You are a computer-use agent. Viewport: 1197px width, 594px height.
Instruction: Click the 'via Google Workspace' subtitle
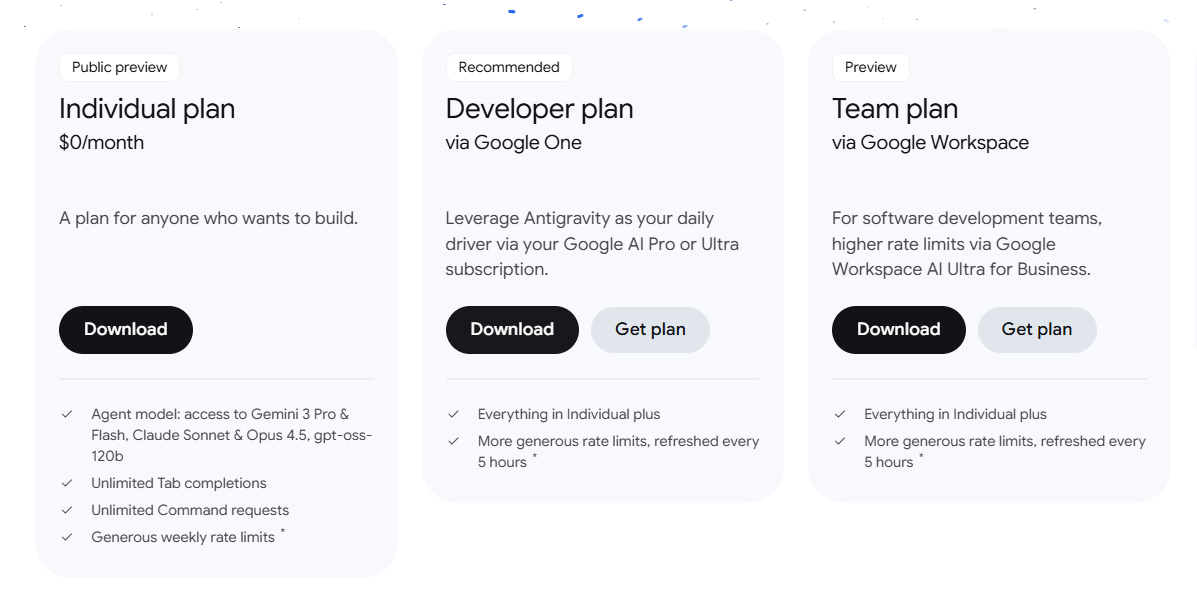[930, 143]
